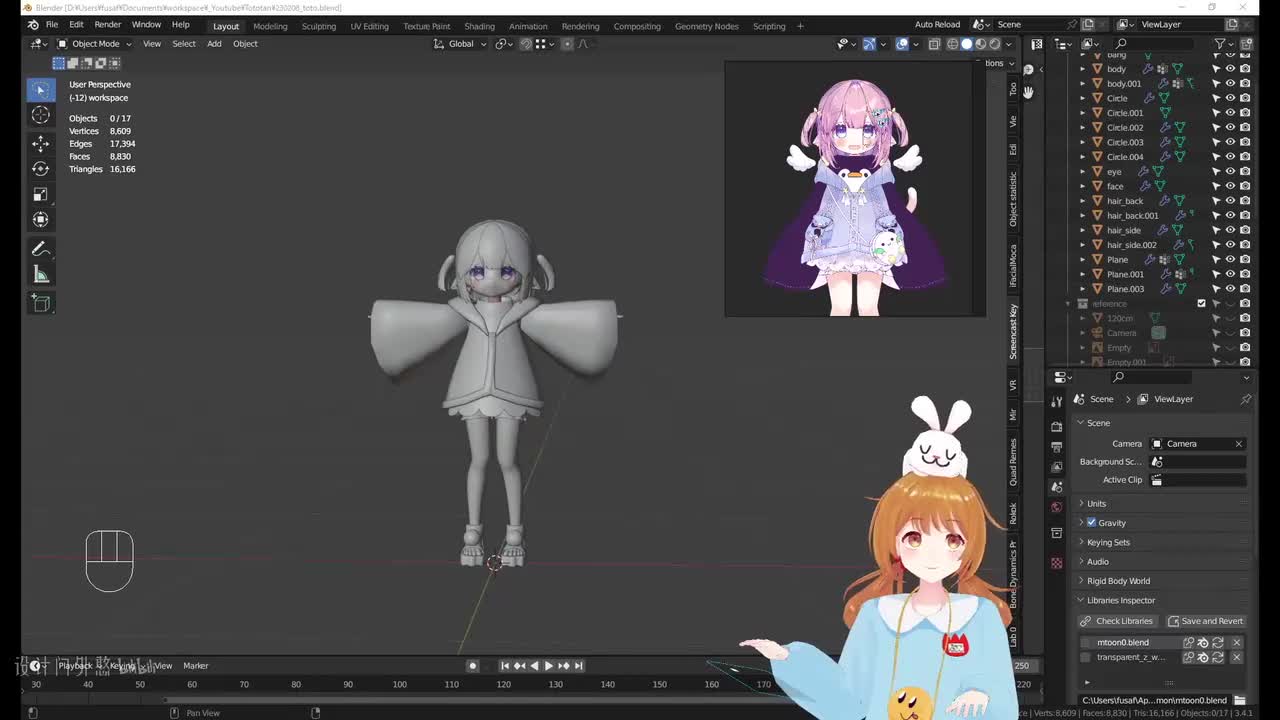Open the Render properties tab
Image resolution: width=1280 pixels, height=720 pixels.
[1057, 427]
